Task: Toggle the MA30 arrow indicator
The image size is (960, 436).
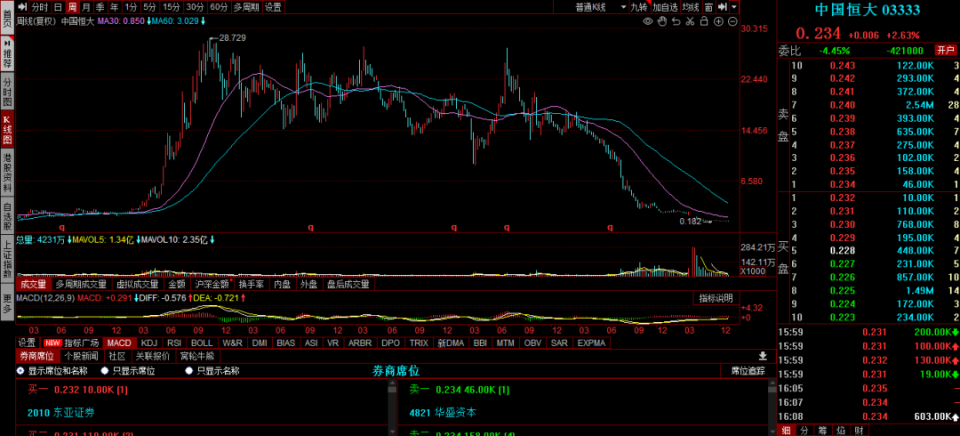Action: pos(148,21)
